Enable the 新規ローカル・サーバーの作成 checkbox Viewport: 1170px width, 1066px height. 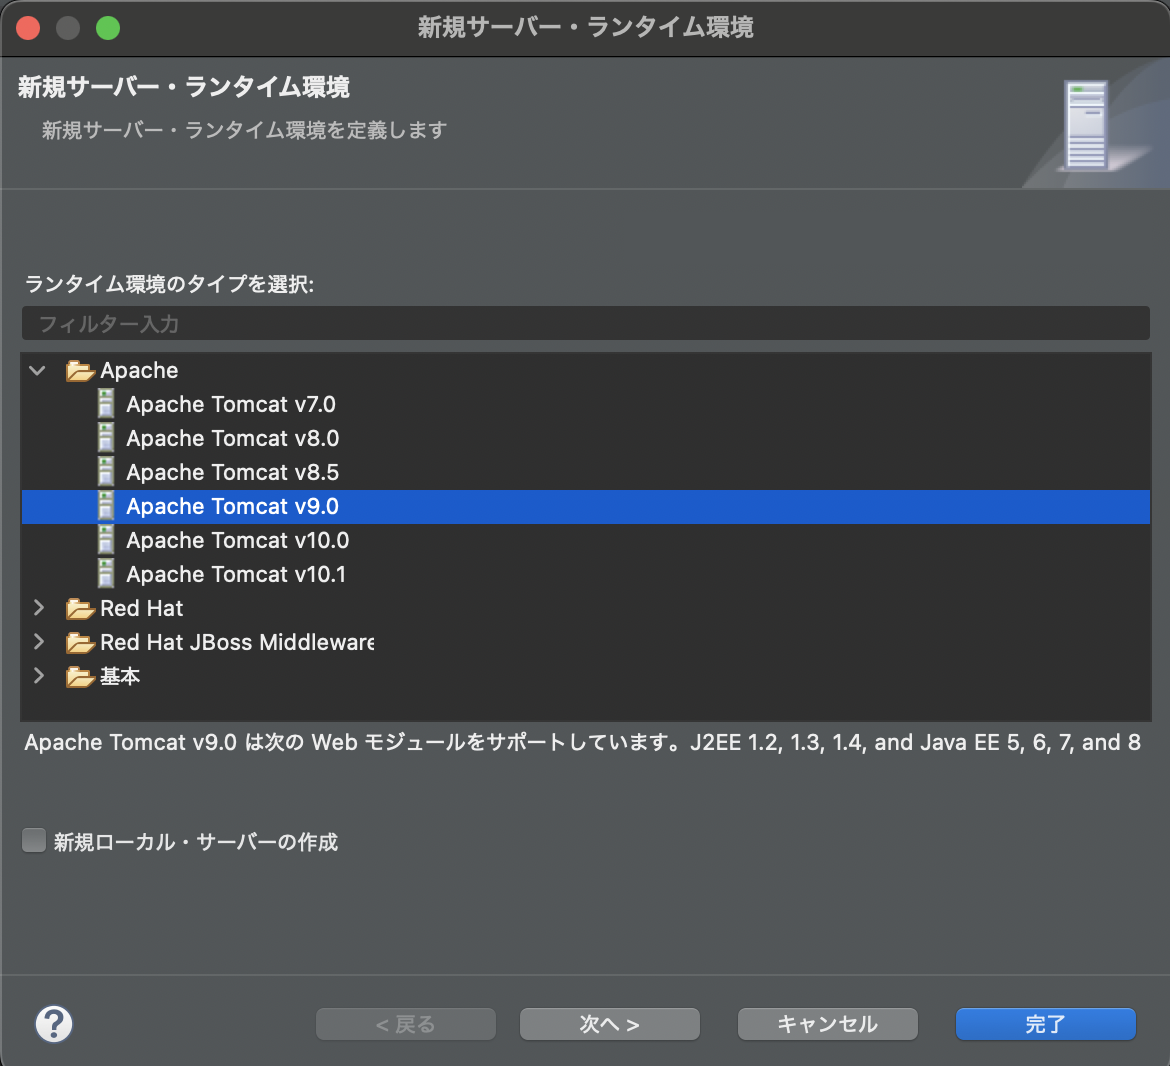click(x=34, y=841)
